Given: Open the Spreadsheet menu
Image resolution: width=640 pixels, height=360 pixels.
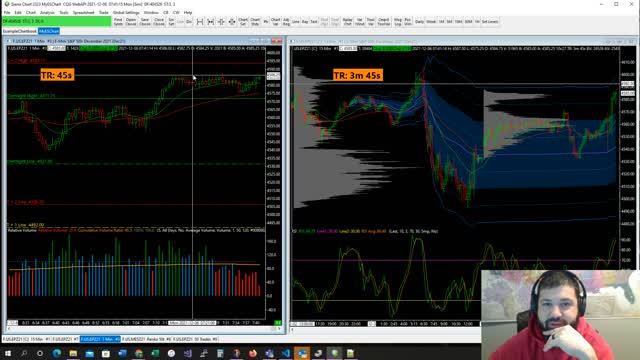Looking at the screenshot, I should coord(84,13).
